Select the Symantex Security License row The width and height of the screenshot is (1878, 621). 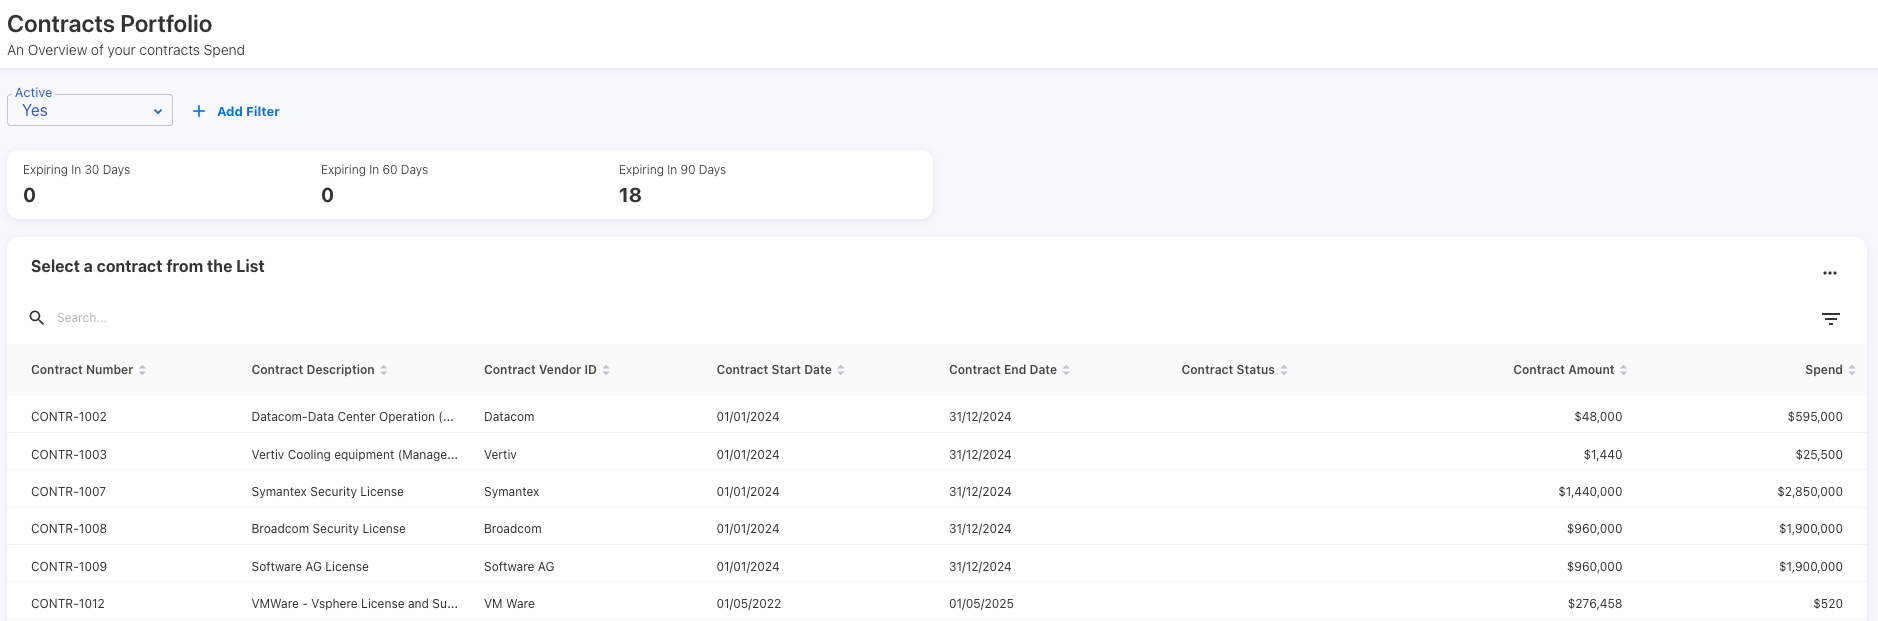tap(327, 492)
